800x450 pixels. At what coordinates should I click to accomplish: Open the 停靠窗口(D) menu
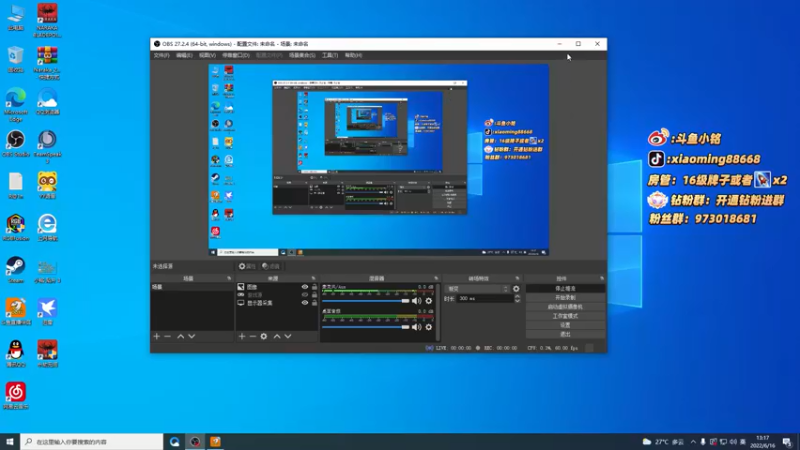236,55
